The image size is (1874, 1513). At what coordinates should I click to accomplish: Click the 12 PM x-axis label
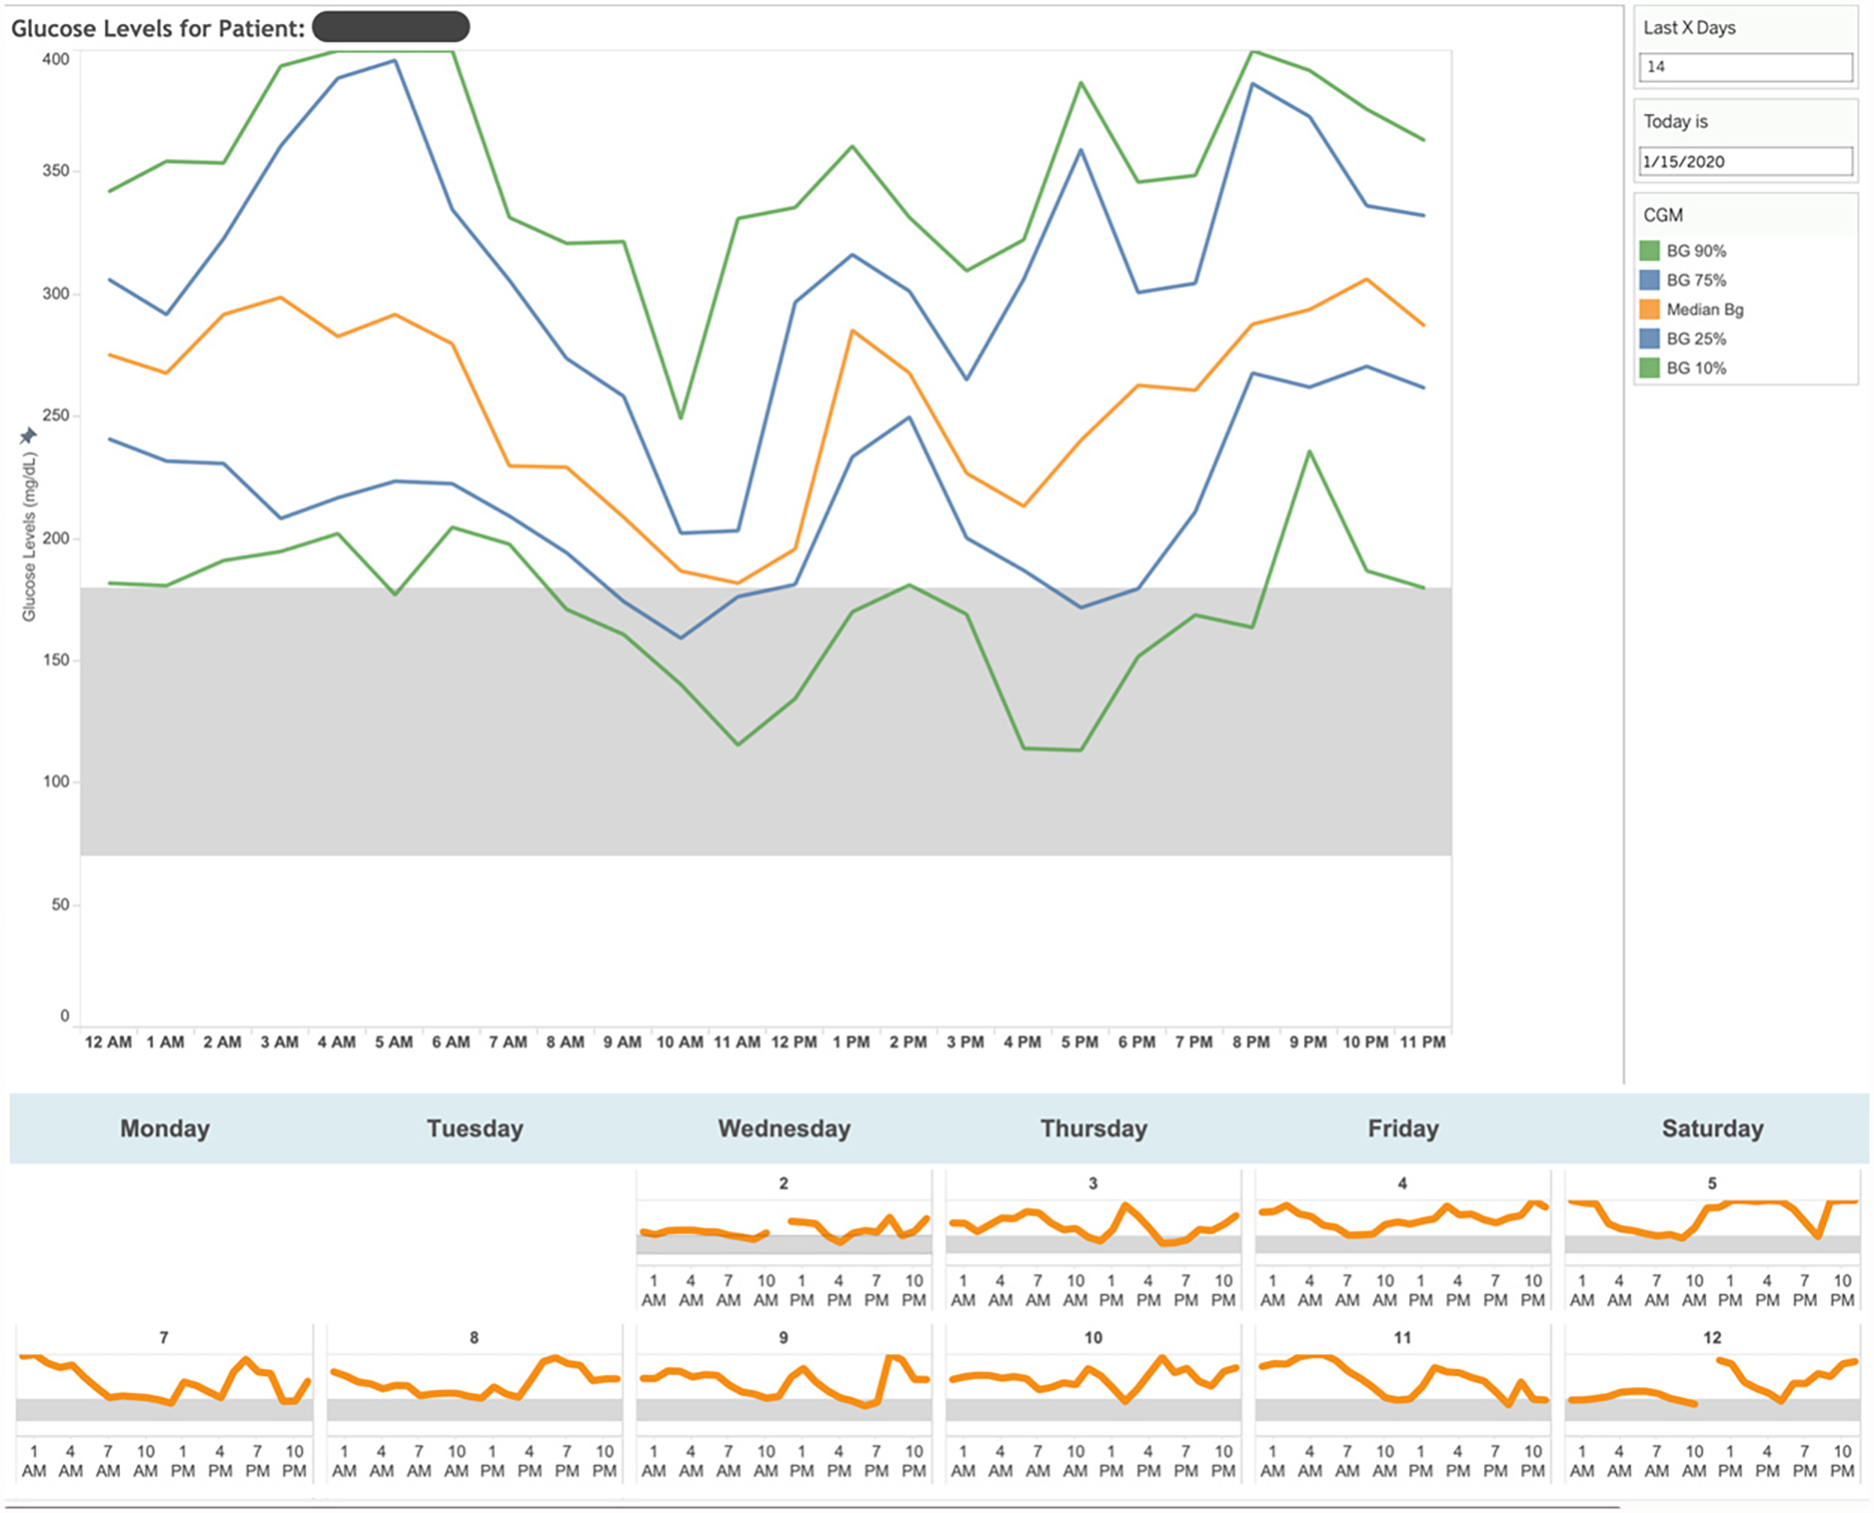pyautogui.click(x=794, y=1042)
